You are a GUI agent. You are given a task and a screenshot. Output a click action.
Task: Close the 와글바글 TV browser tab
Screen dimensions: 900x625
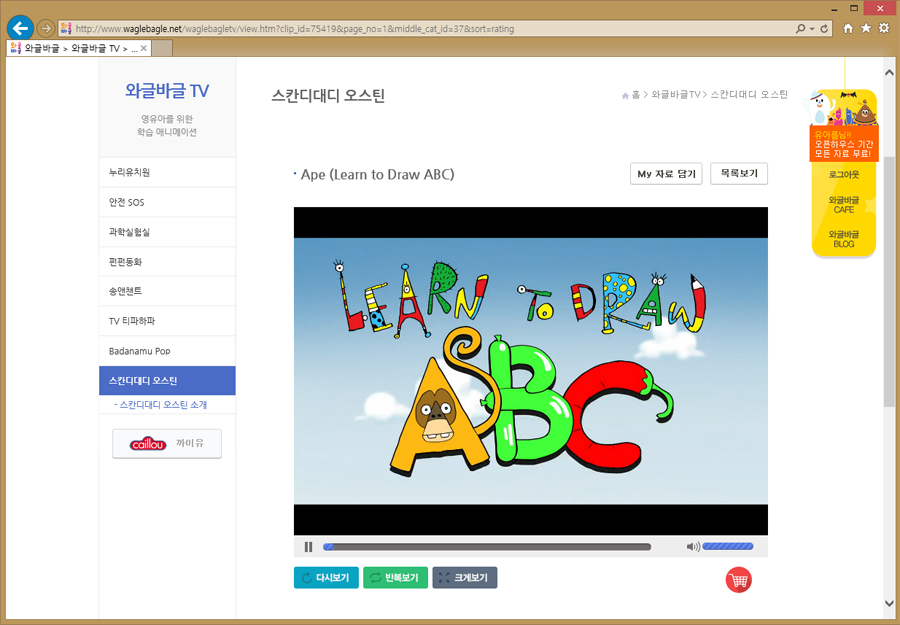(x=143, y=48)
